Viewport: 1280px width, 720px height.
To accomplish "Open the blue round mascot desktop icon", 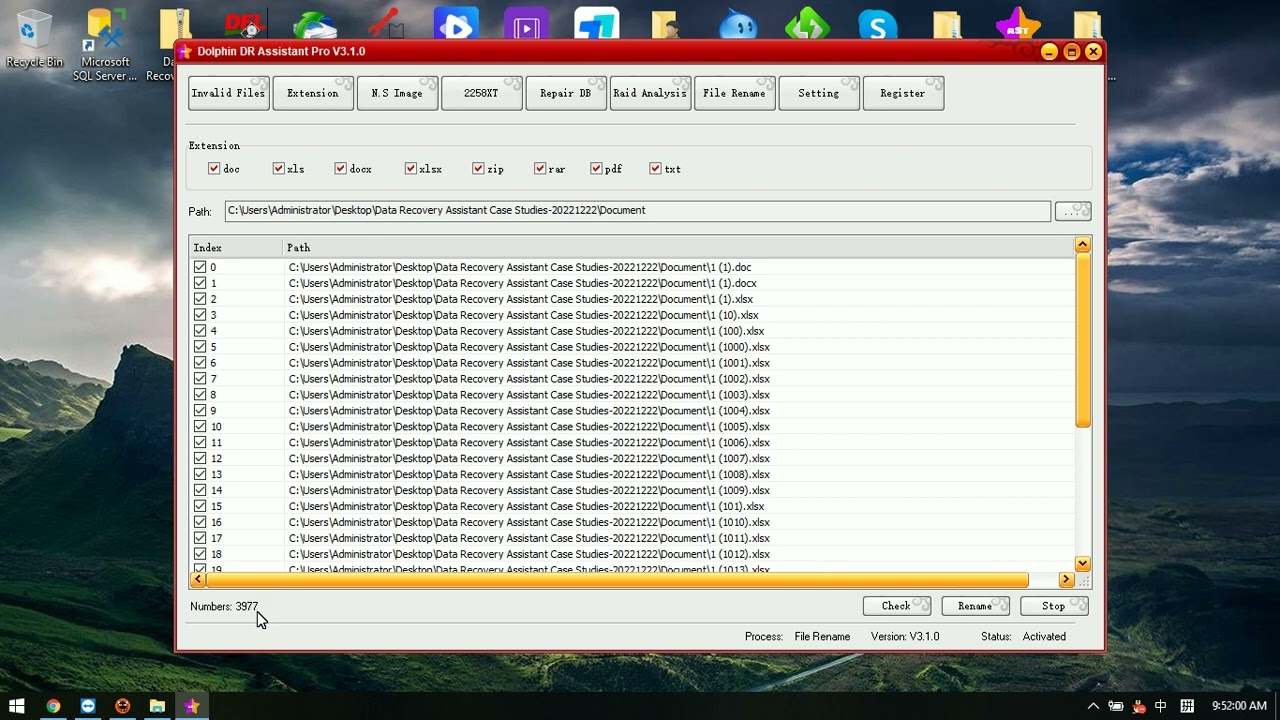I will (x=738, y=24).
